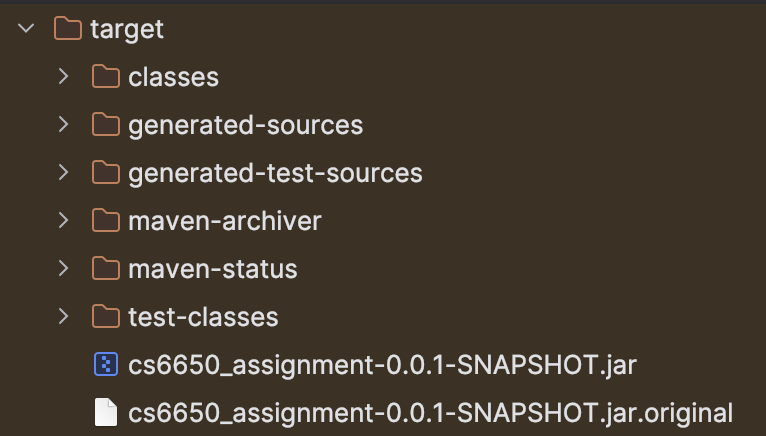Click the maven-status folder icon

click(x=105, y=269)
